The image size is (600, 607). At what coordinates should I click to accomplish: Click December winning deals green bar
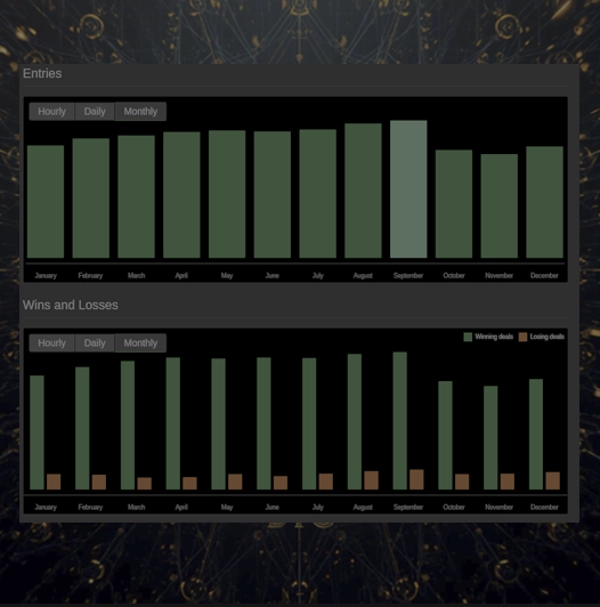[x=536, y=434]
